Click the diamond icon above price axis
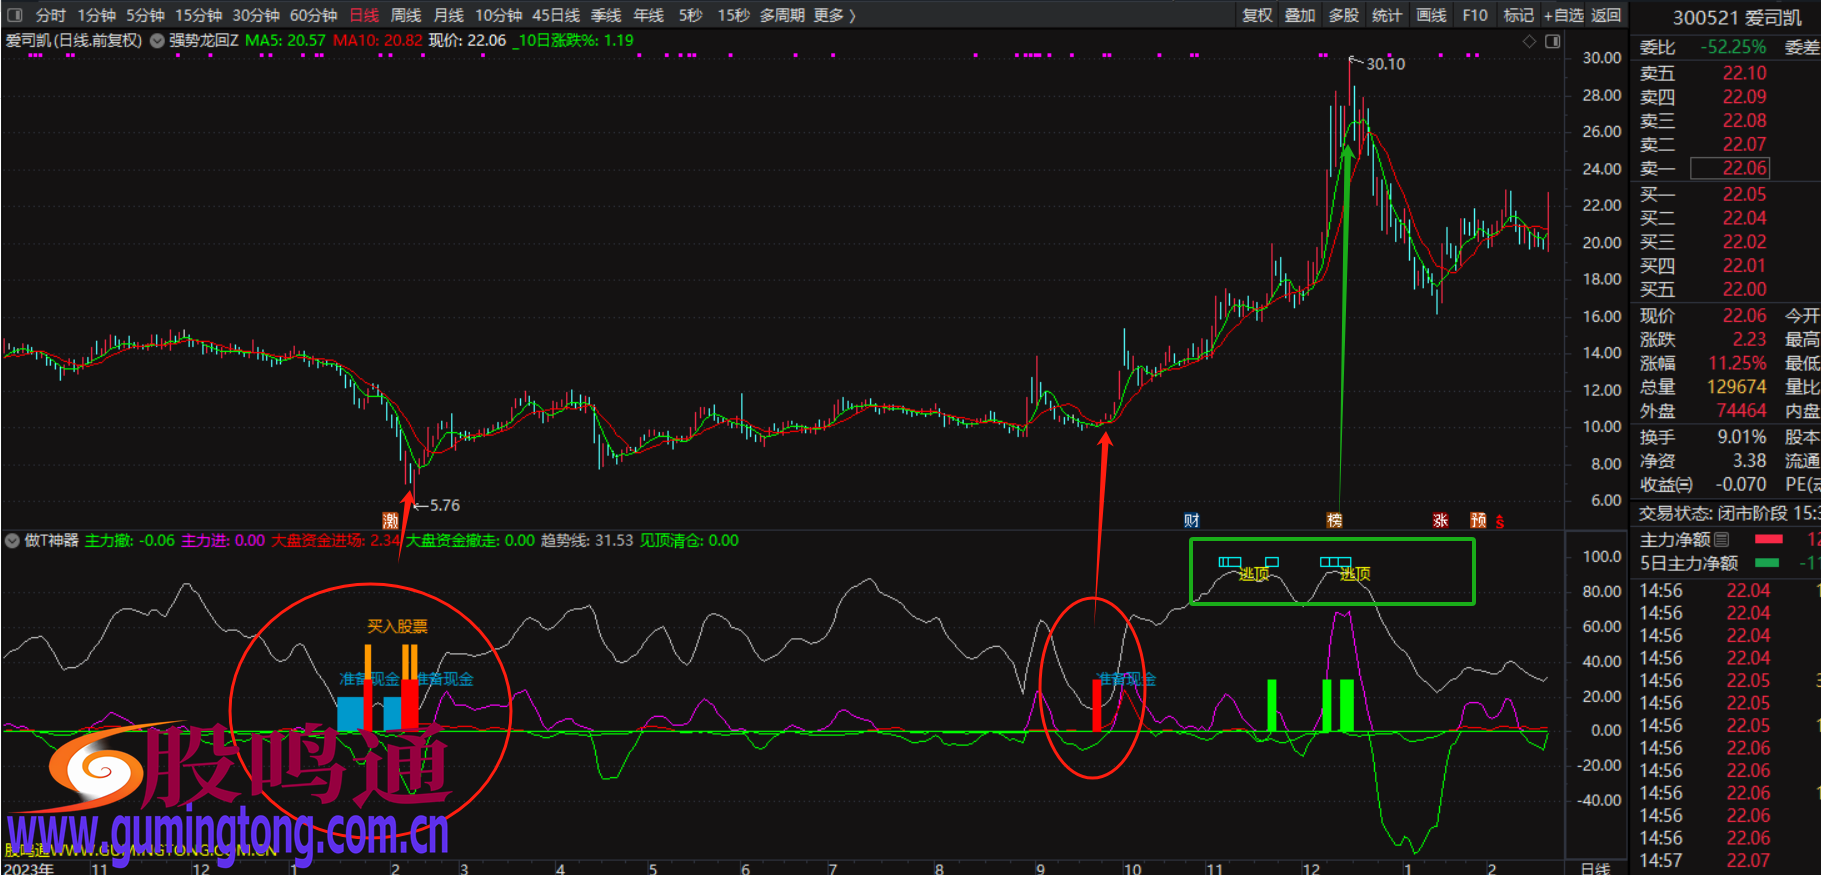This screenshot has width=1821, height=875. point(1529,41)
